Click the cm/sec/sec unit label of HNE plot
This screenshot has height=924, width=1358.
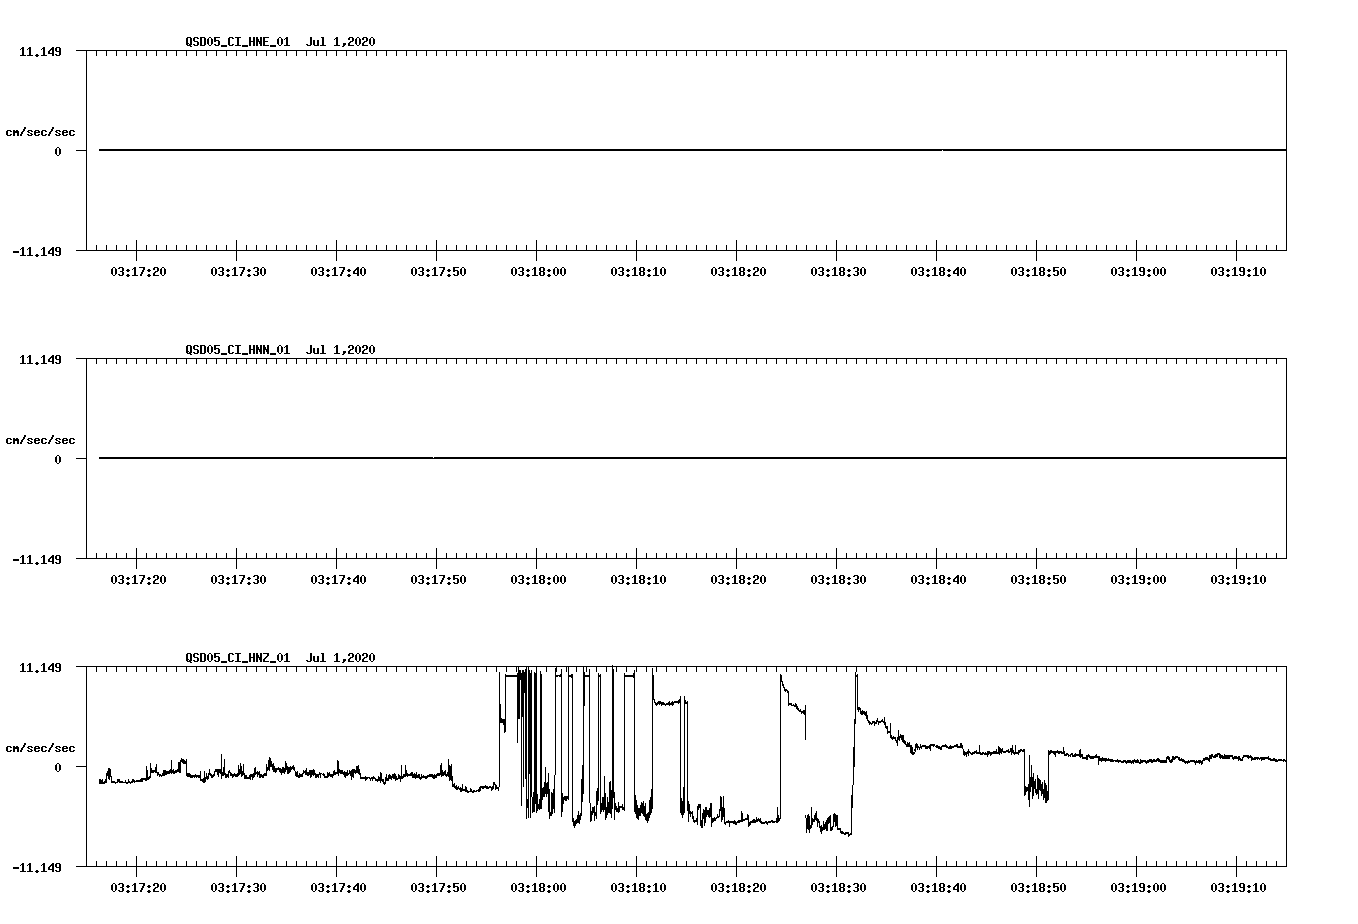[40, 132]
